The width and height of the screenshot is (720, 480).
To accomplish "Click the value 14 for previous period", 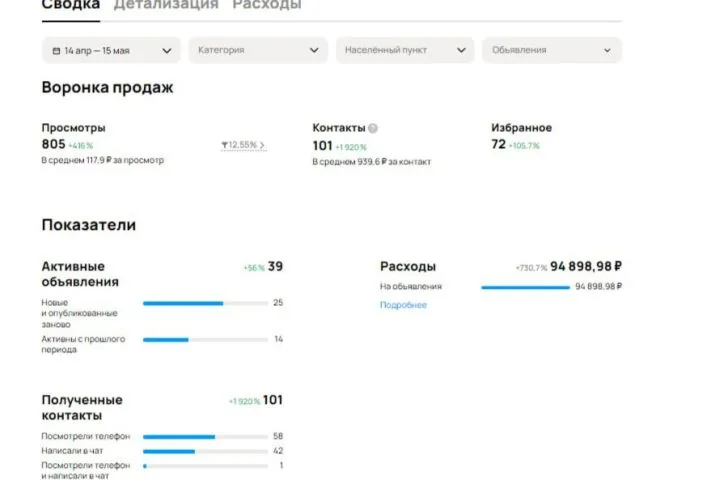I will click(278, 339).
